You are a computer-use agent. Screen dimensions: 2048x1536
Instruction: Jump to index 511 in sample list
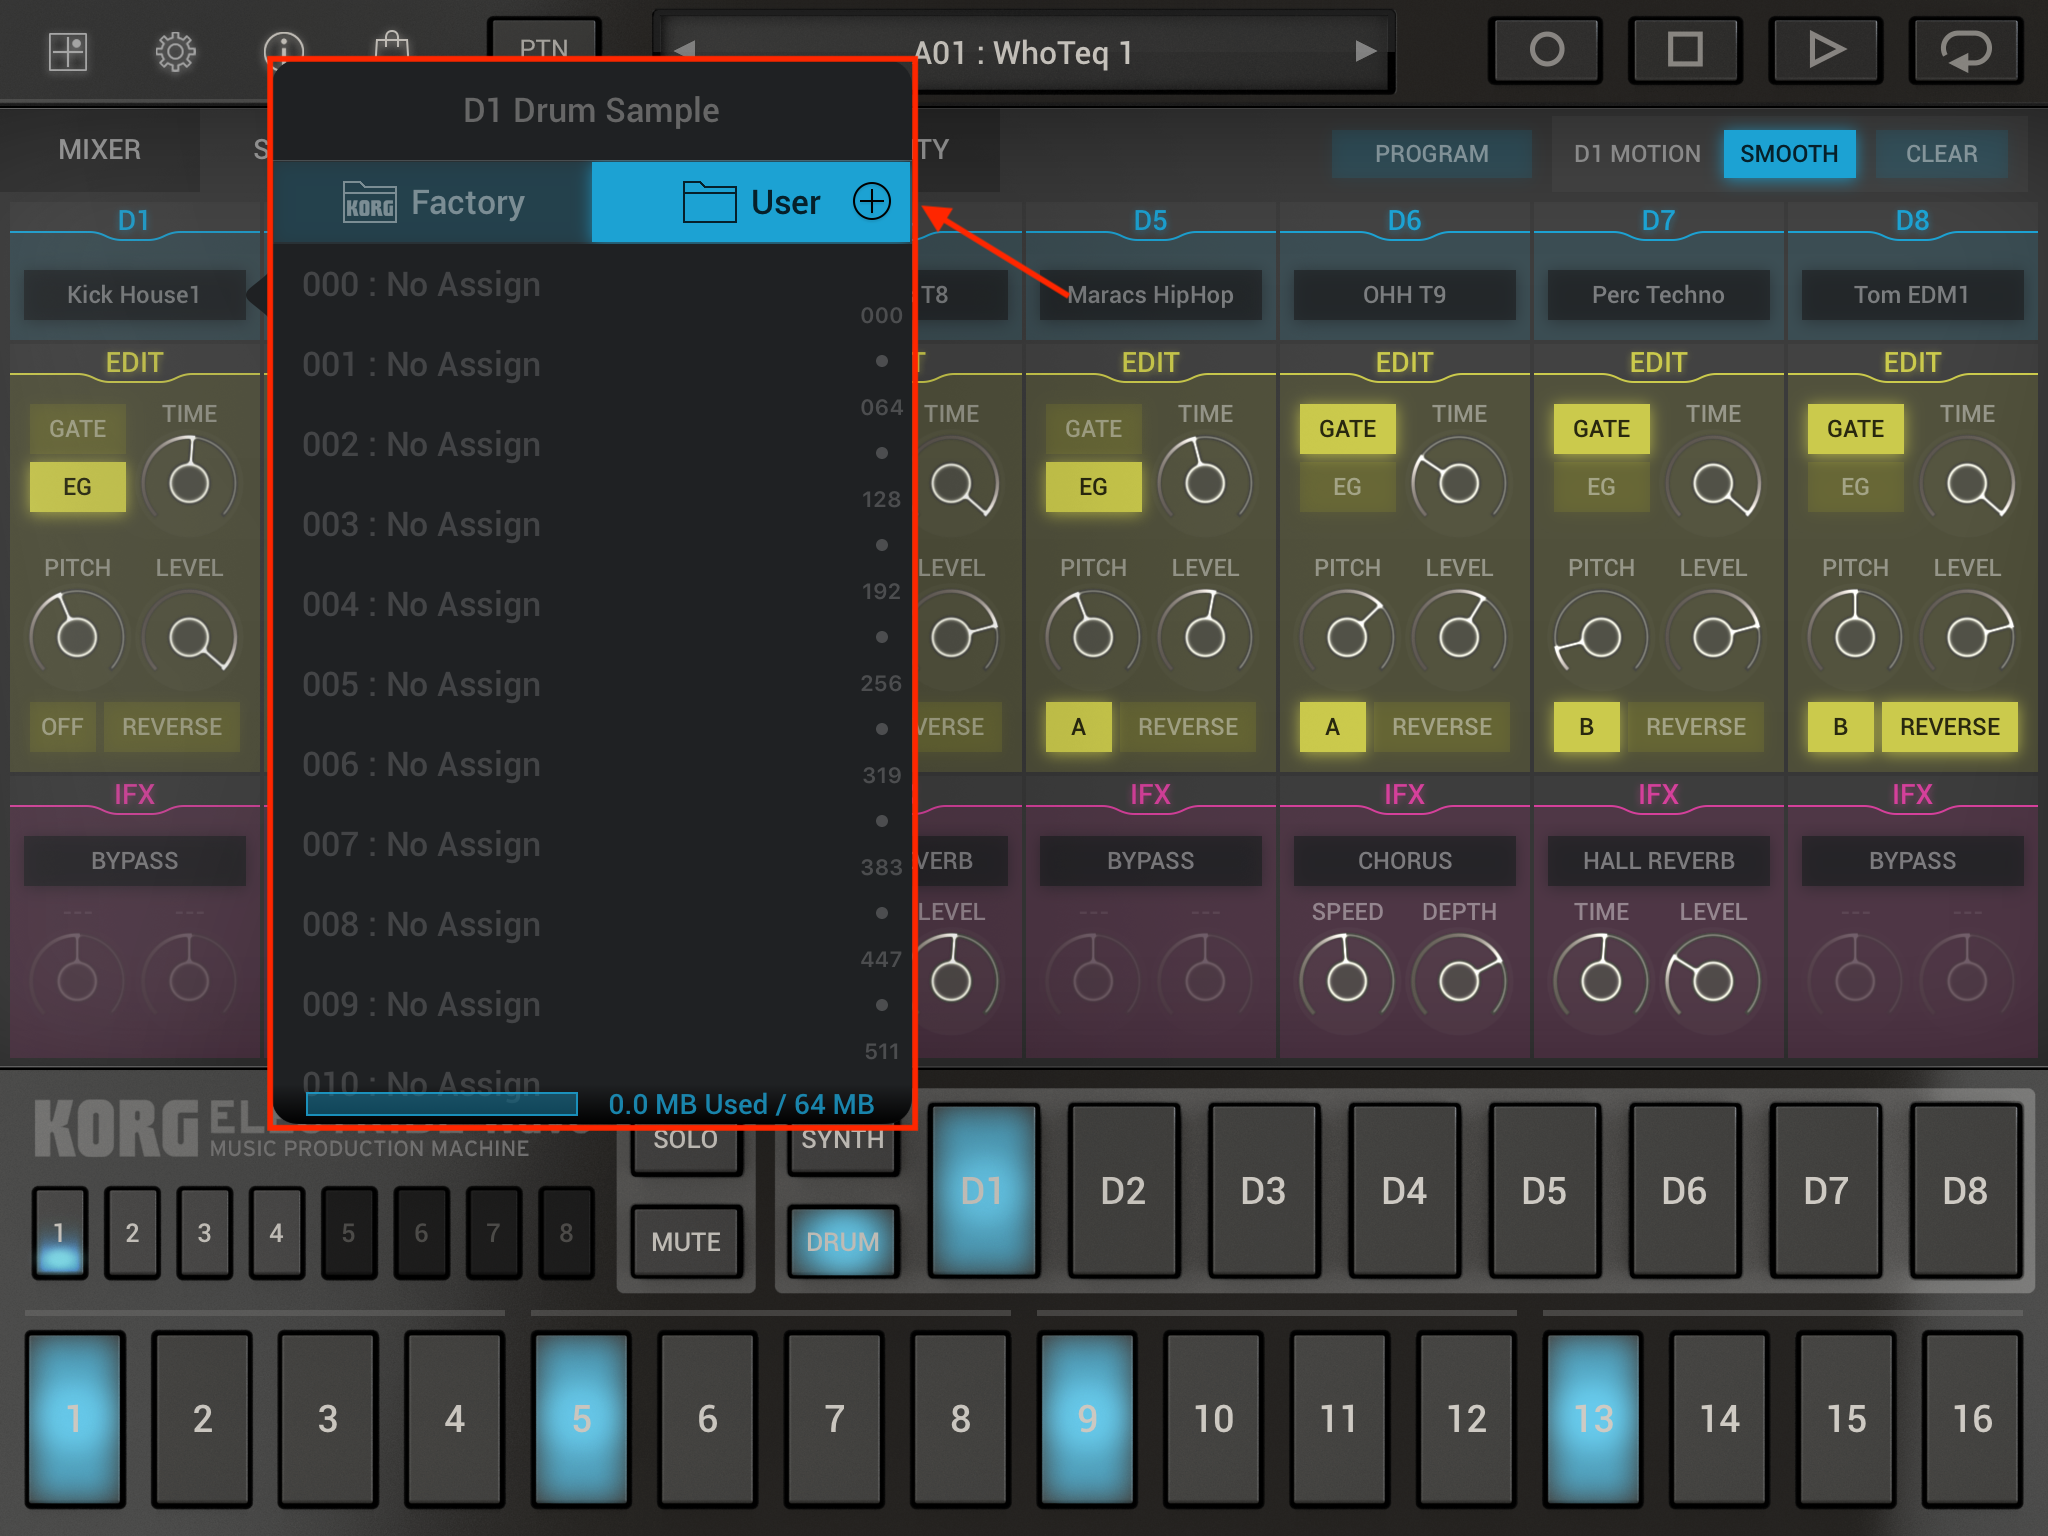pos(881,1052)
